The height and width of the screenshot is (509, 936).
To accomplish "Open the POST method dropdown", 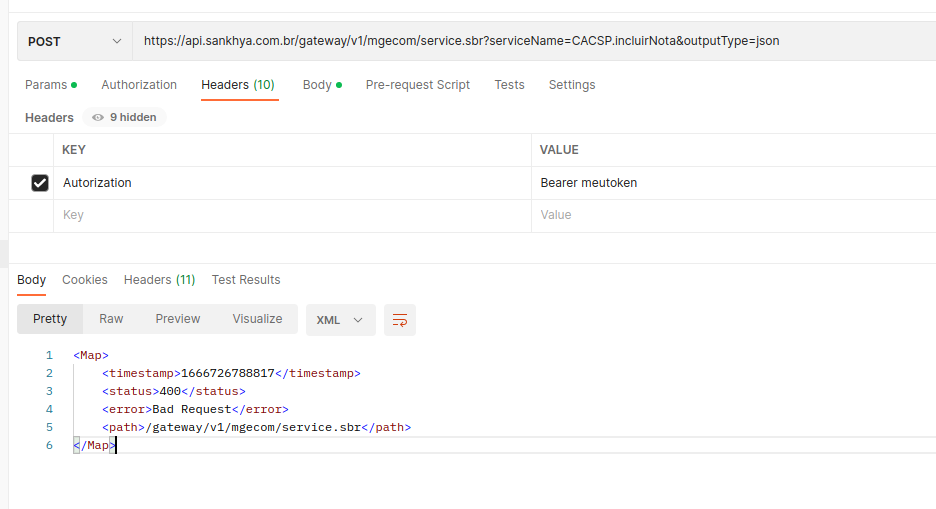I will [74, 41].
